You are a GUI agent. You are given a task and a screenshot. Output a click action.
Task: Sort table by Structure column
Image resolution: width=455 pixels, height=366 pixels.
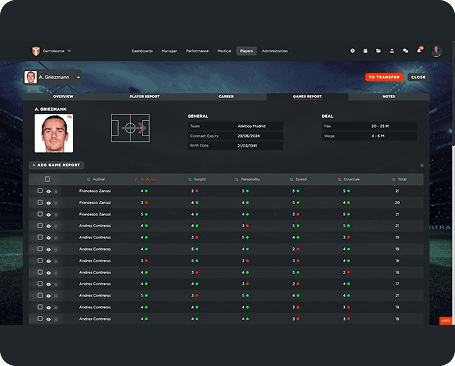click(349, 179)
